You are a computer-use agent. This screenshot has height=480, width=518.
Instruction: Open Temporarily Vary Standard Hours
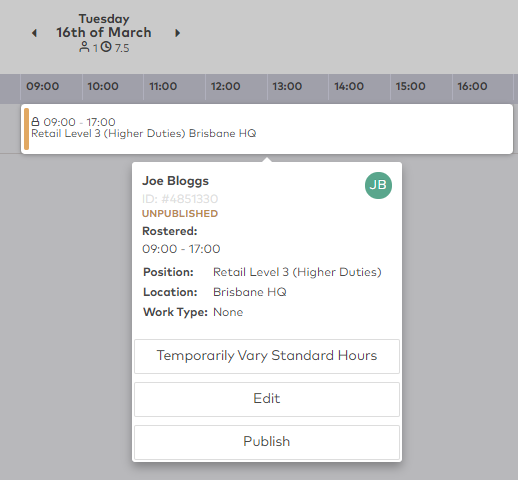click(267, 356)
